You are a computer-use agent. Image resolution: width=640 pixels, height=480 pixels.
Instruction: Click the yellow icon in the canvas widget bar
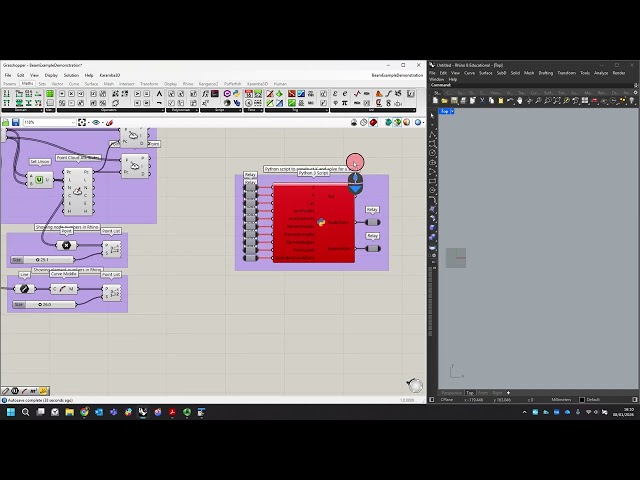pyautogui.click(x=44, y=391)
